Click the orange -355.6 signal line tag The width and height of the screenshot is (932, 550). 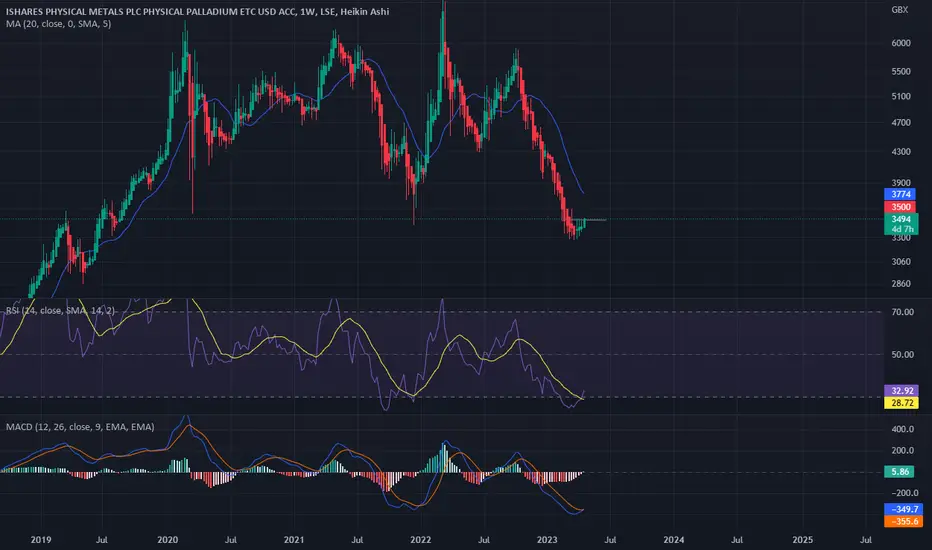pyautogui.click(x=903, y=521)
